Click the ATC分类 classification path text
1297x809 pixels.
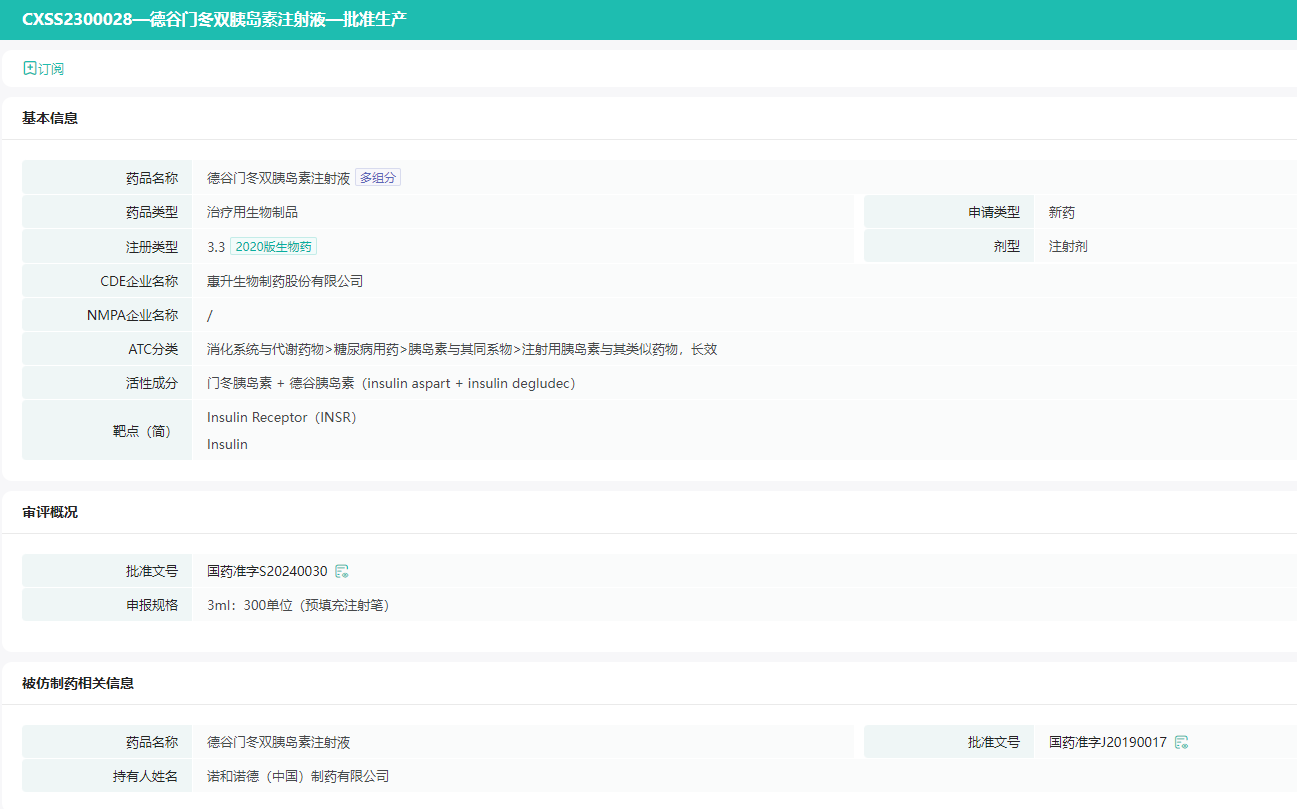coord(461,349)
